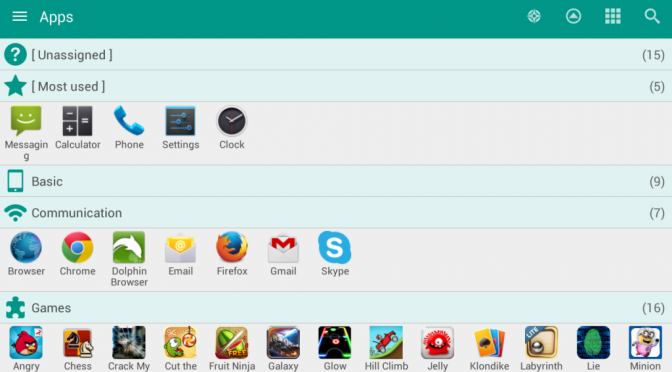
Task: Collapse the Most used category
Action: (x=336, y=86)
